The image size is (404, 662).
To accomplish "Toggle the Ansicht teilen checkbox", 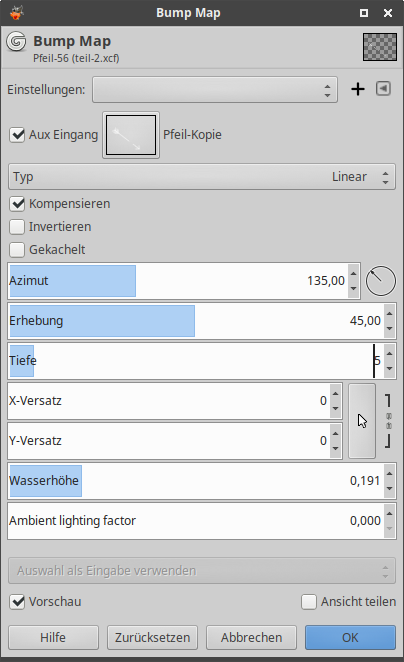I will 309,602.
